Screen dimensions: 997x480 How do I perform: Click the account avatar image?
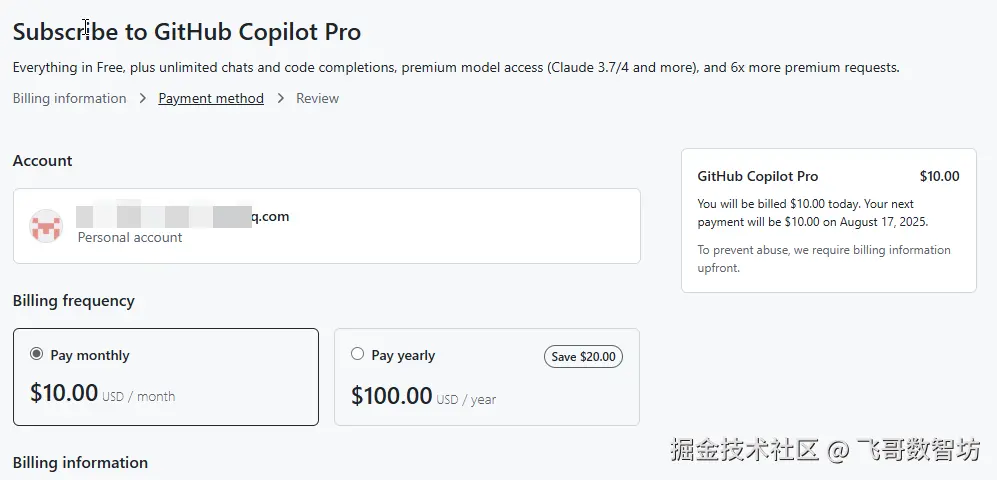46,226
